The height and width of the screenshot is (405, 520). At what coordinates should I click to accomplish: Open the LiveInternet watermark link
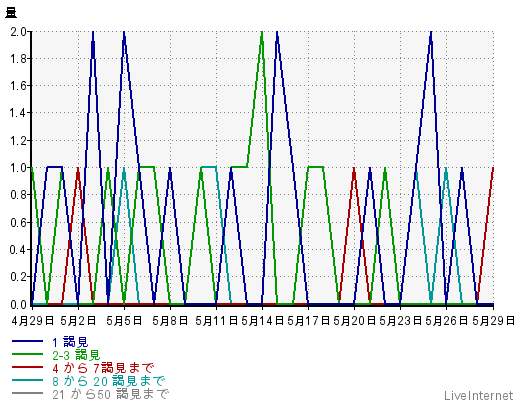click(x=478, y=396)
